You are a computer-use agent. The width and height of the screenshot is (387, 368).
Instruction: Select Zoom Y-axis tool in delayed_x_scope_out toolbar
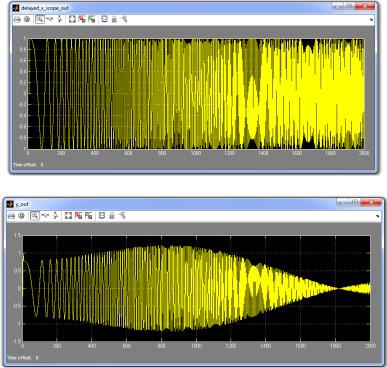click(60, 19)
